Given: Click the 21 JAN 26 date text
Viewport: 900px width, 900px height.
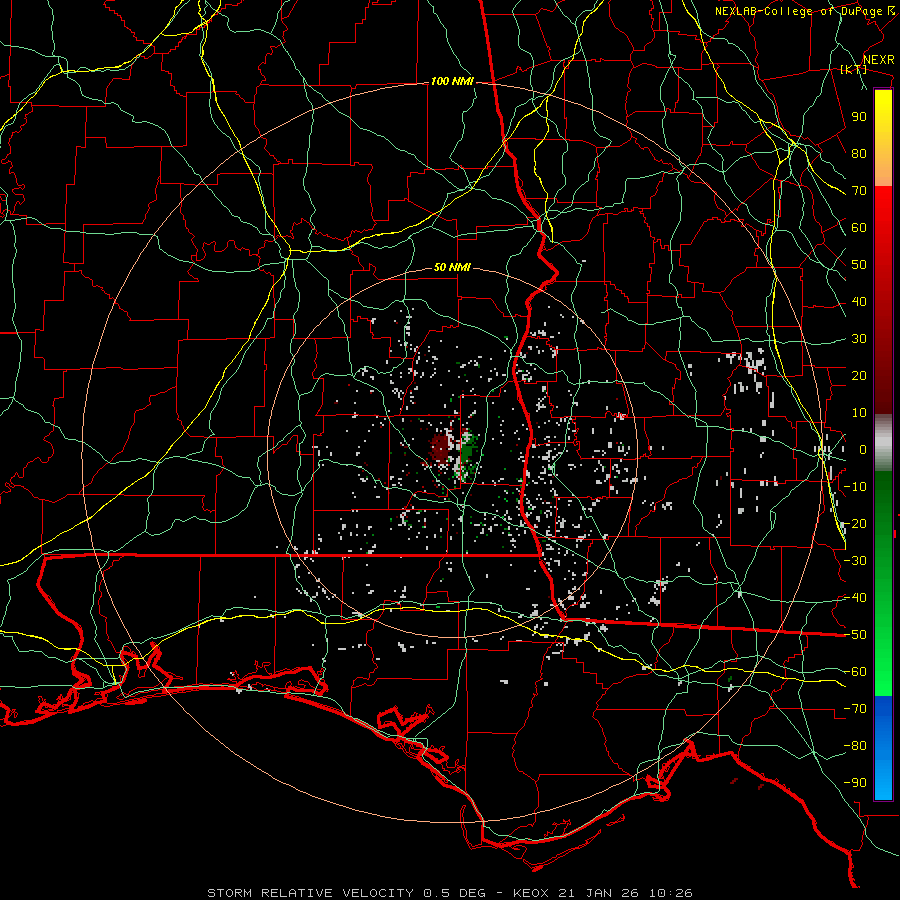Looking at the screenshot, I should tap(599, 893).
